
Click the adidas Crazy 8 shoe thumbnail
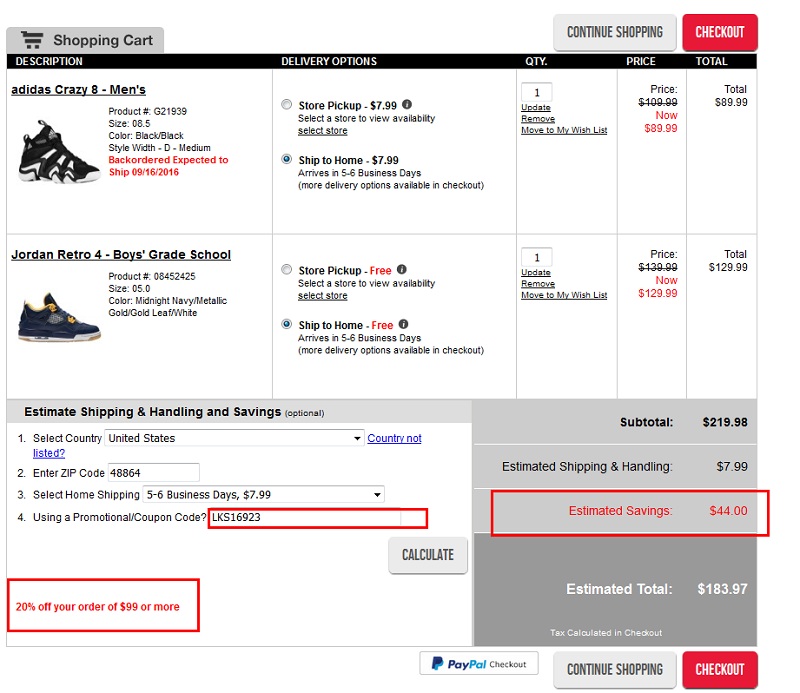tap(59, 152)
